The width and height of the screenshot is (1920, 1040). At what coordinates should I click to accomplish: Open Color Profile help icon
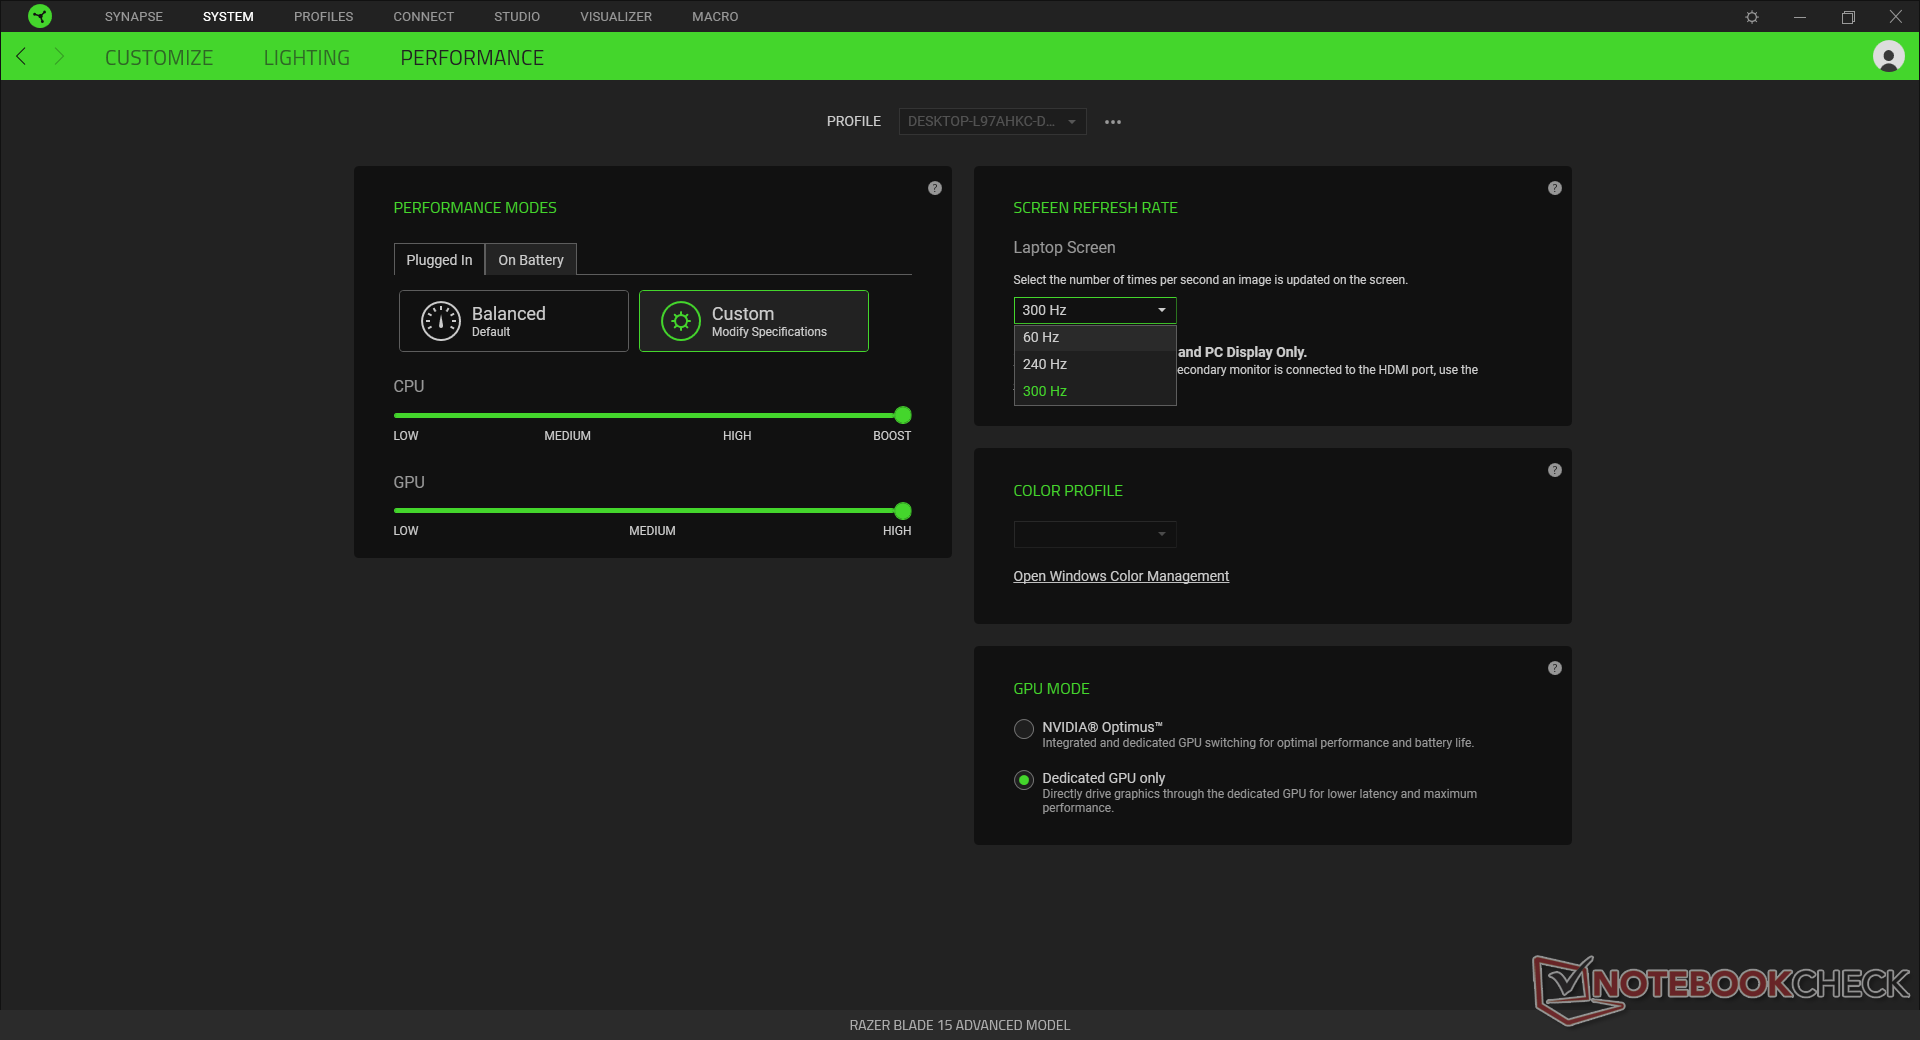point(1554,470)
